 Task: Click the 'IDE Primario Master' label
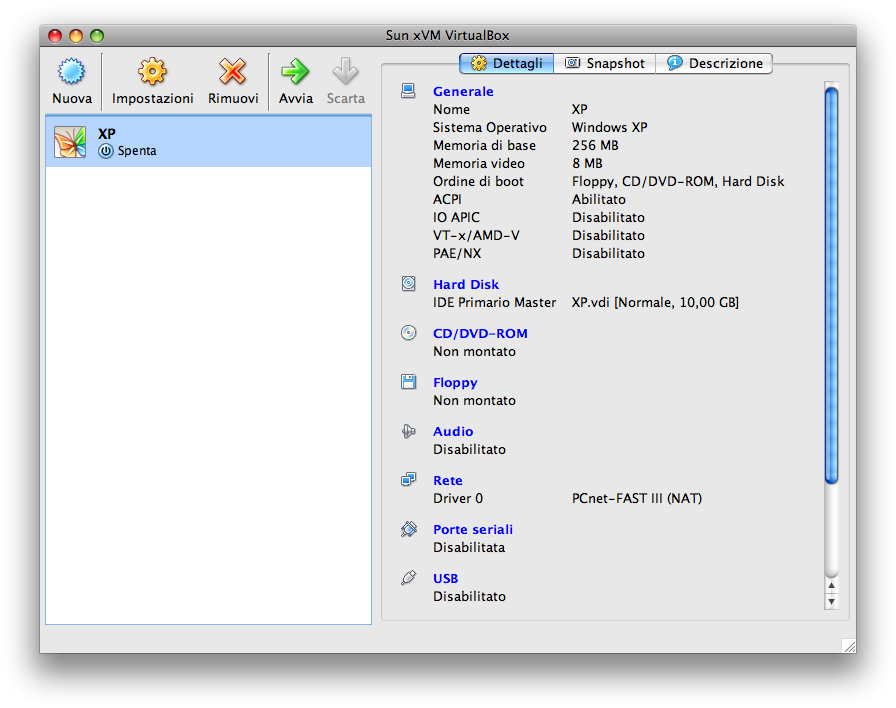click(494, 303)
